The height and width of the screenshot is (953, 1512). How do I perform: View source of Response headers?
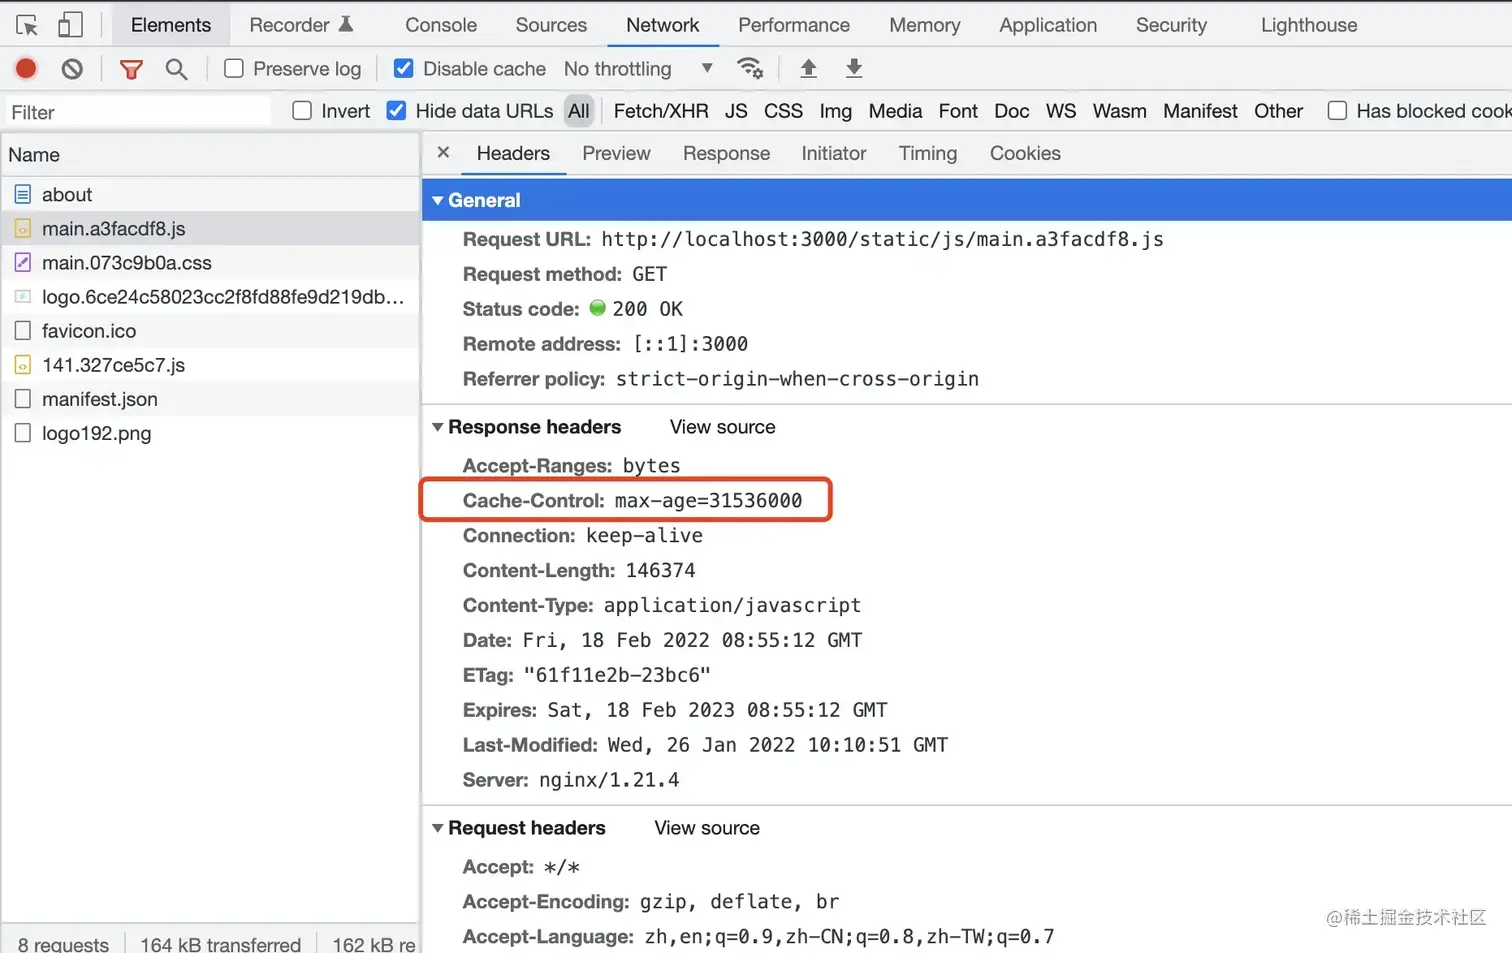coord(722,427)
